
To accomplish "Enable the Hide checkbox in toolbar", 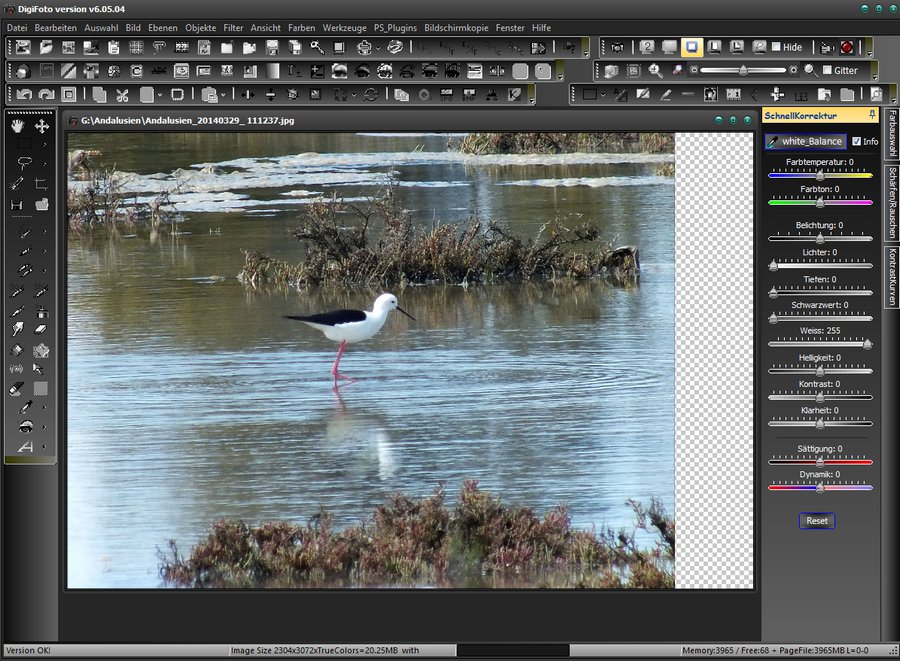I will click(x=775, y=47).
